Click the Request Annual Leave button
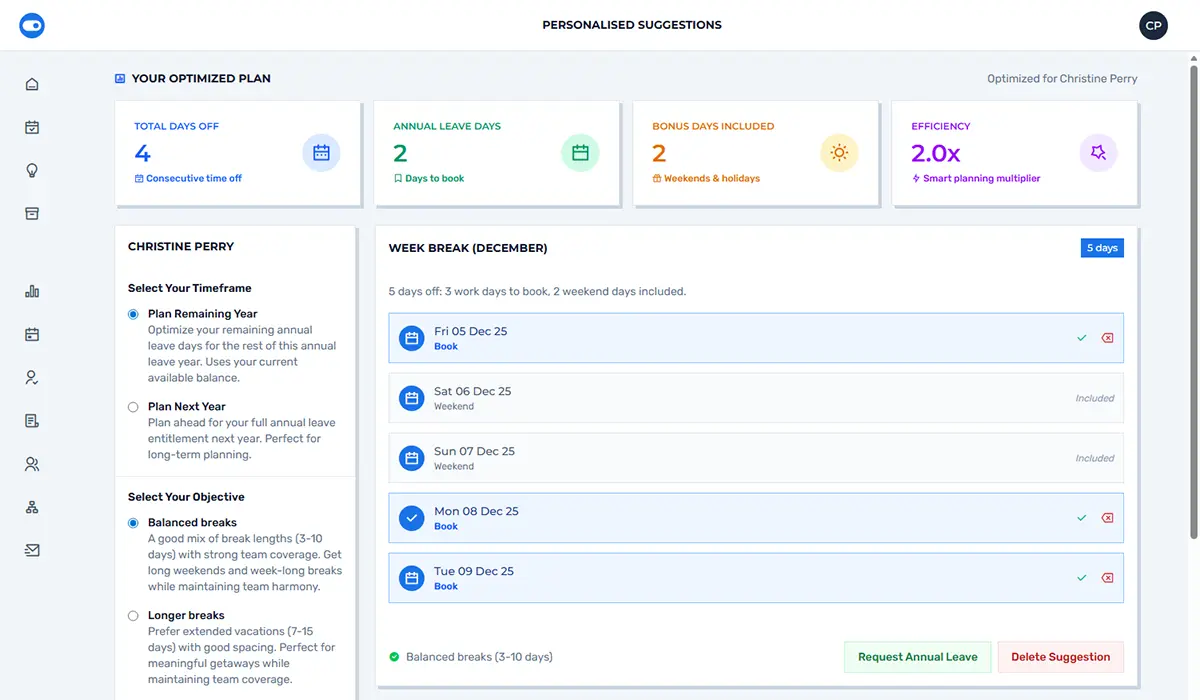The image size is (1200, 700). (x=917, y=657)
